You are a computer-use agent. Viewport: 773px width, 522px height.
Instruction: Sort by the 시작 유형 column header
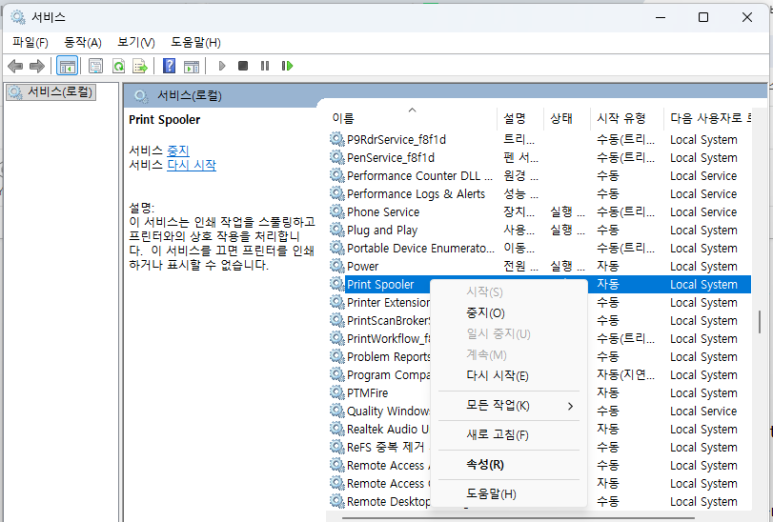pyautogui.click(x=627, y=118)
